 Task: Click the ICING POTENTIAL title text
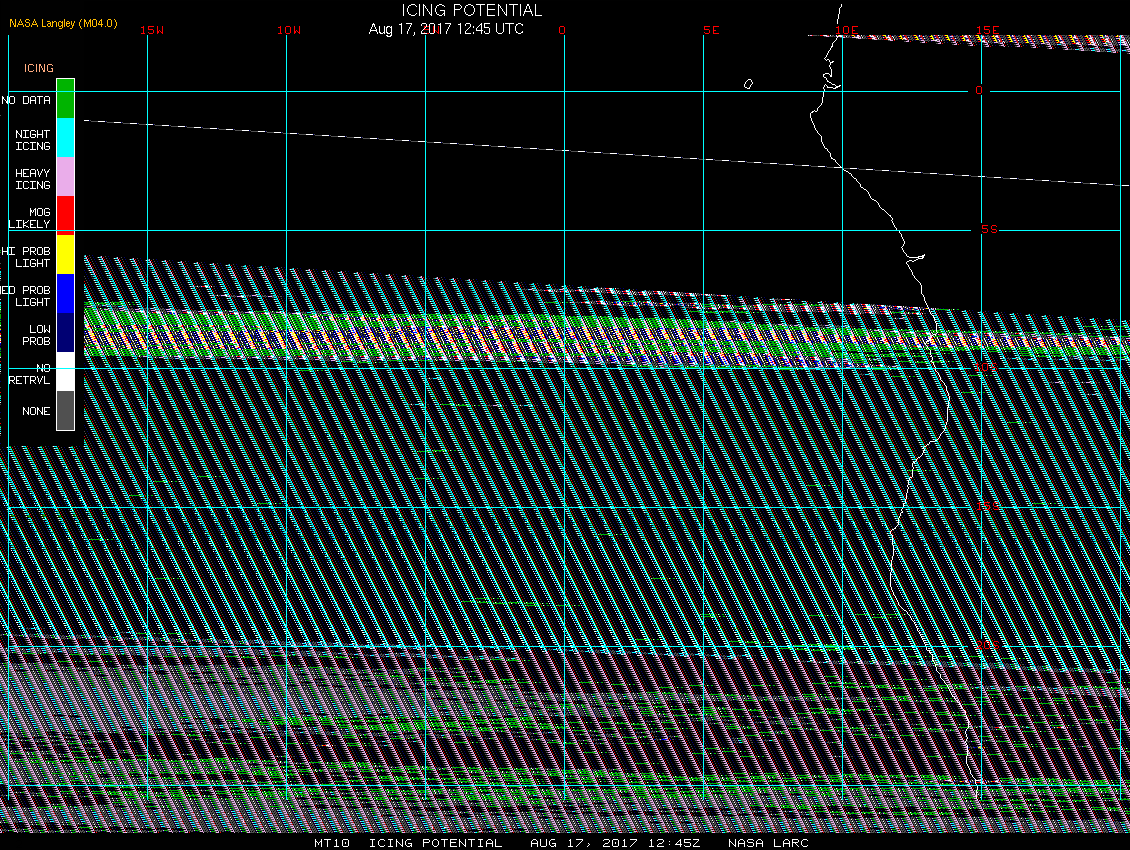[471, 10]
